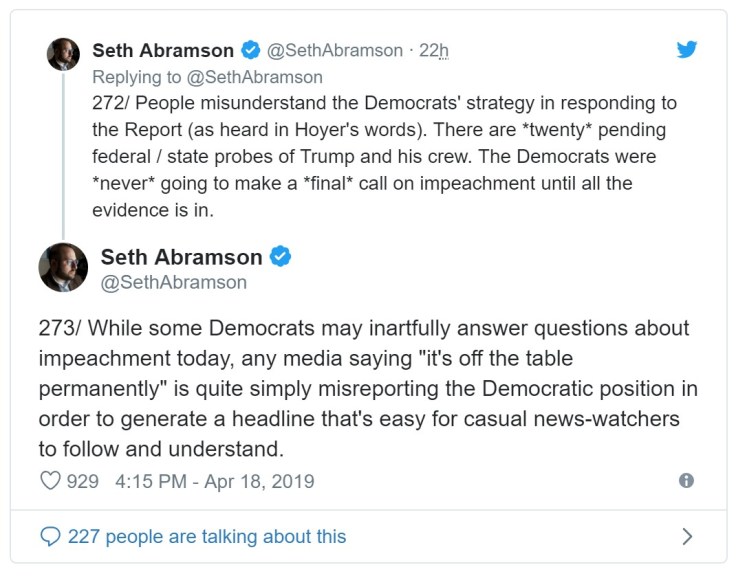
Task: Click the speech bubble conversation icon
Action: (x=50, y=537)
